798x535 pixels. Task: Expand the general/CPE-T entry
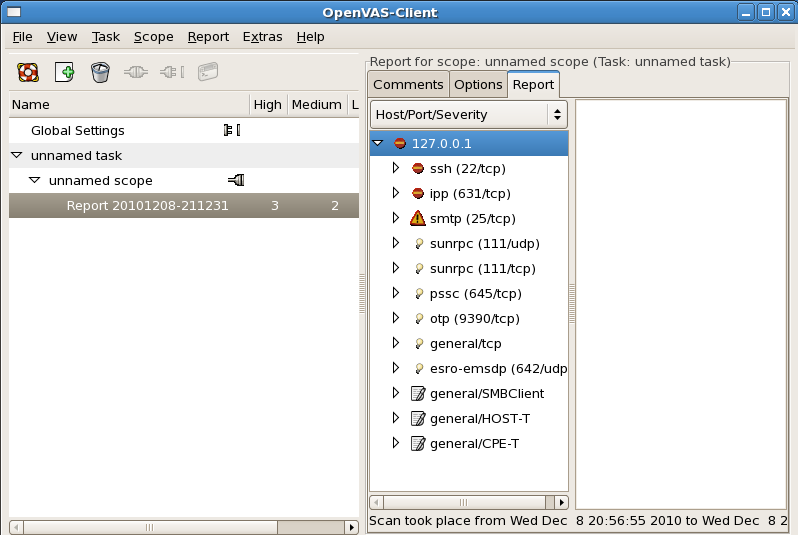click(395, 442)
